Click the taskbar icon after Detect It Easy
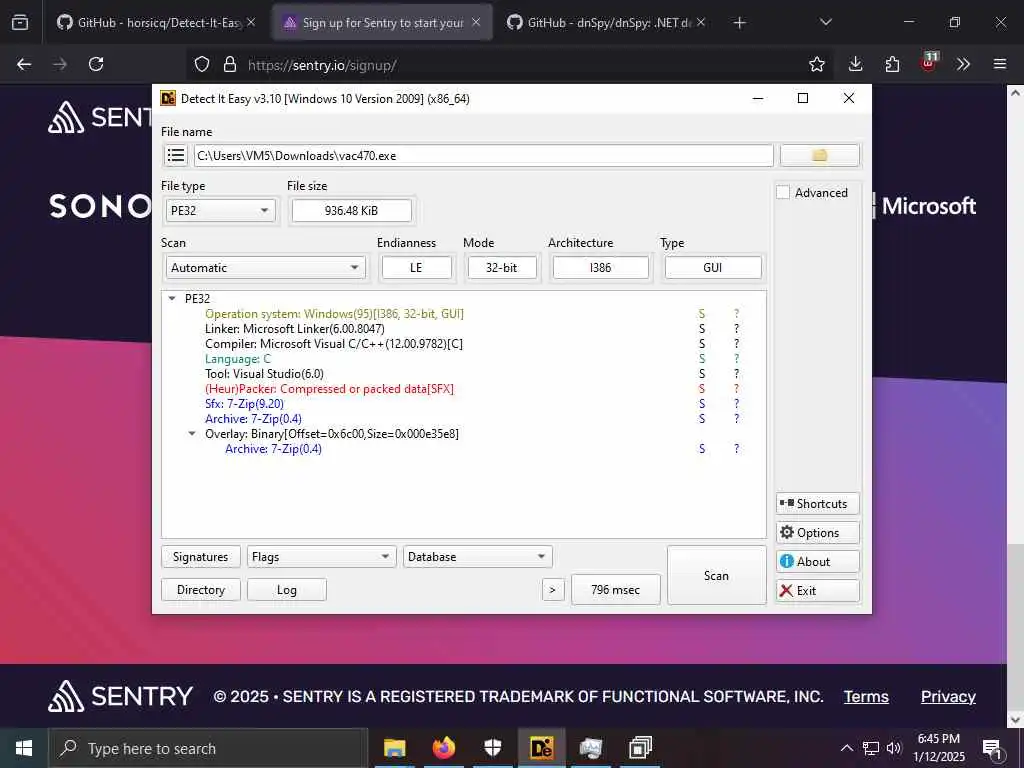This screenshot has width=1024, height=768. click(590, 748)
